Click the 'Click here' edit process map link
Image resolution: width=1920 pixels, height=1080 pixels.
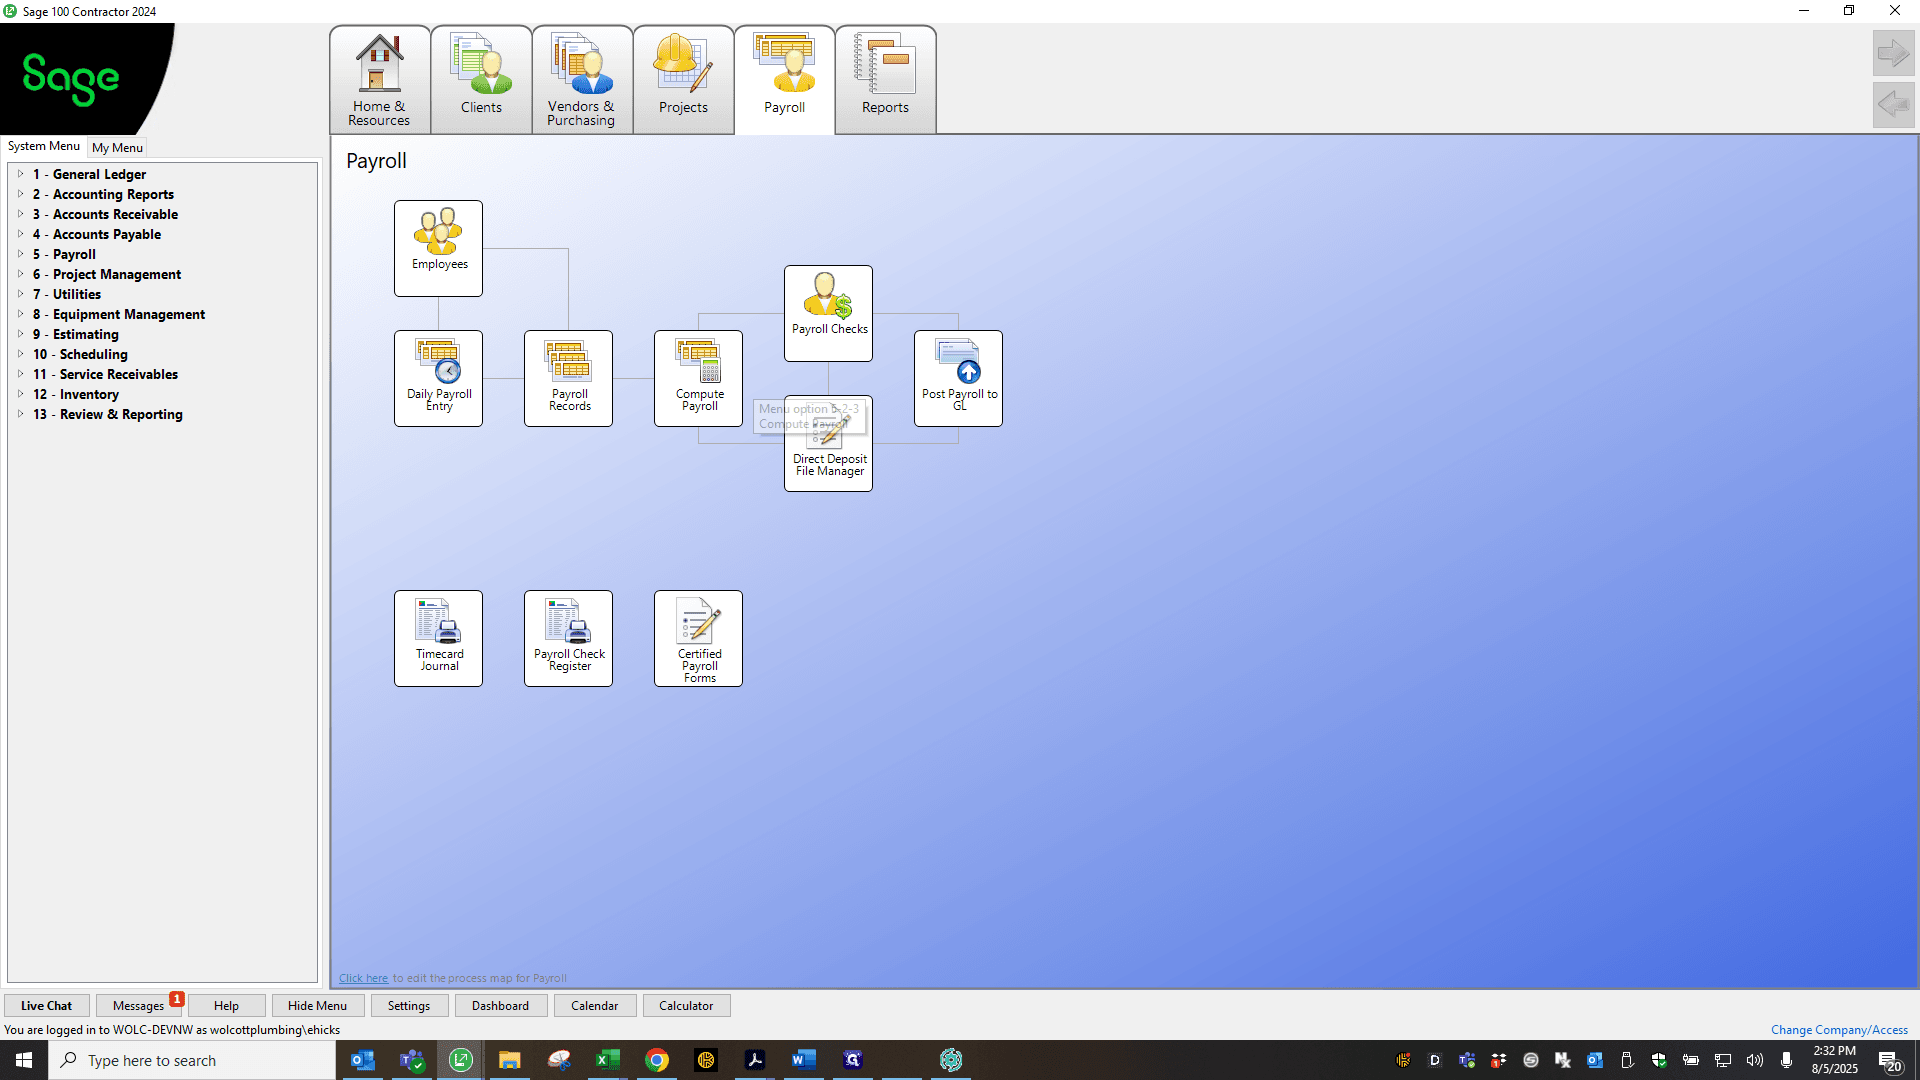coord(363,978)
